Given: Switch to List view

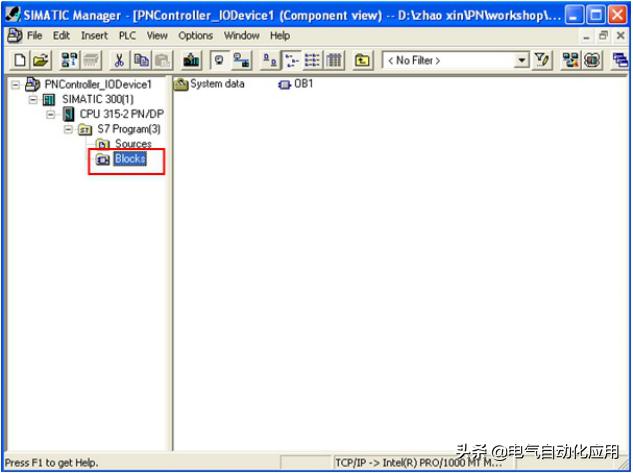Looking at the screenshot, I should pos(312,61).
